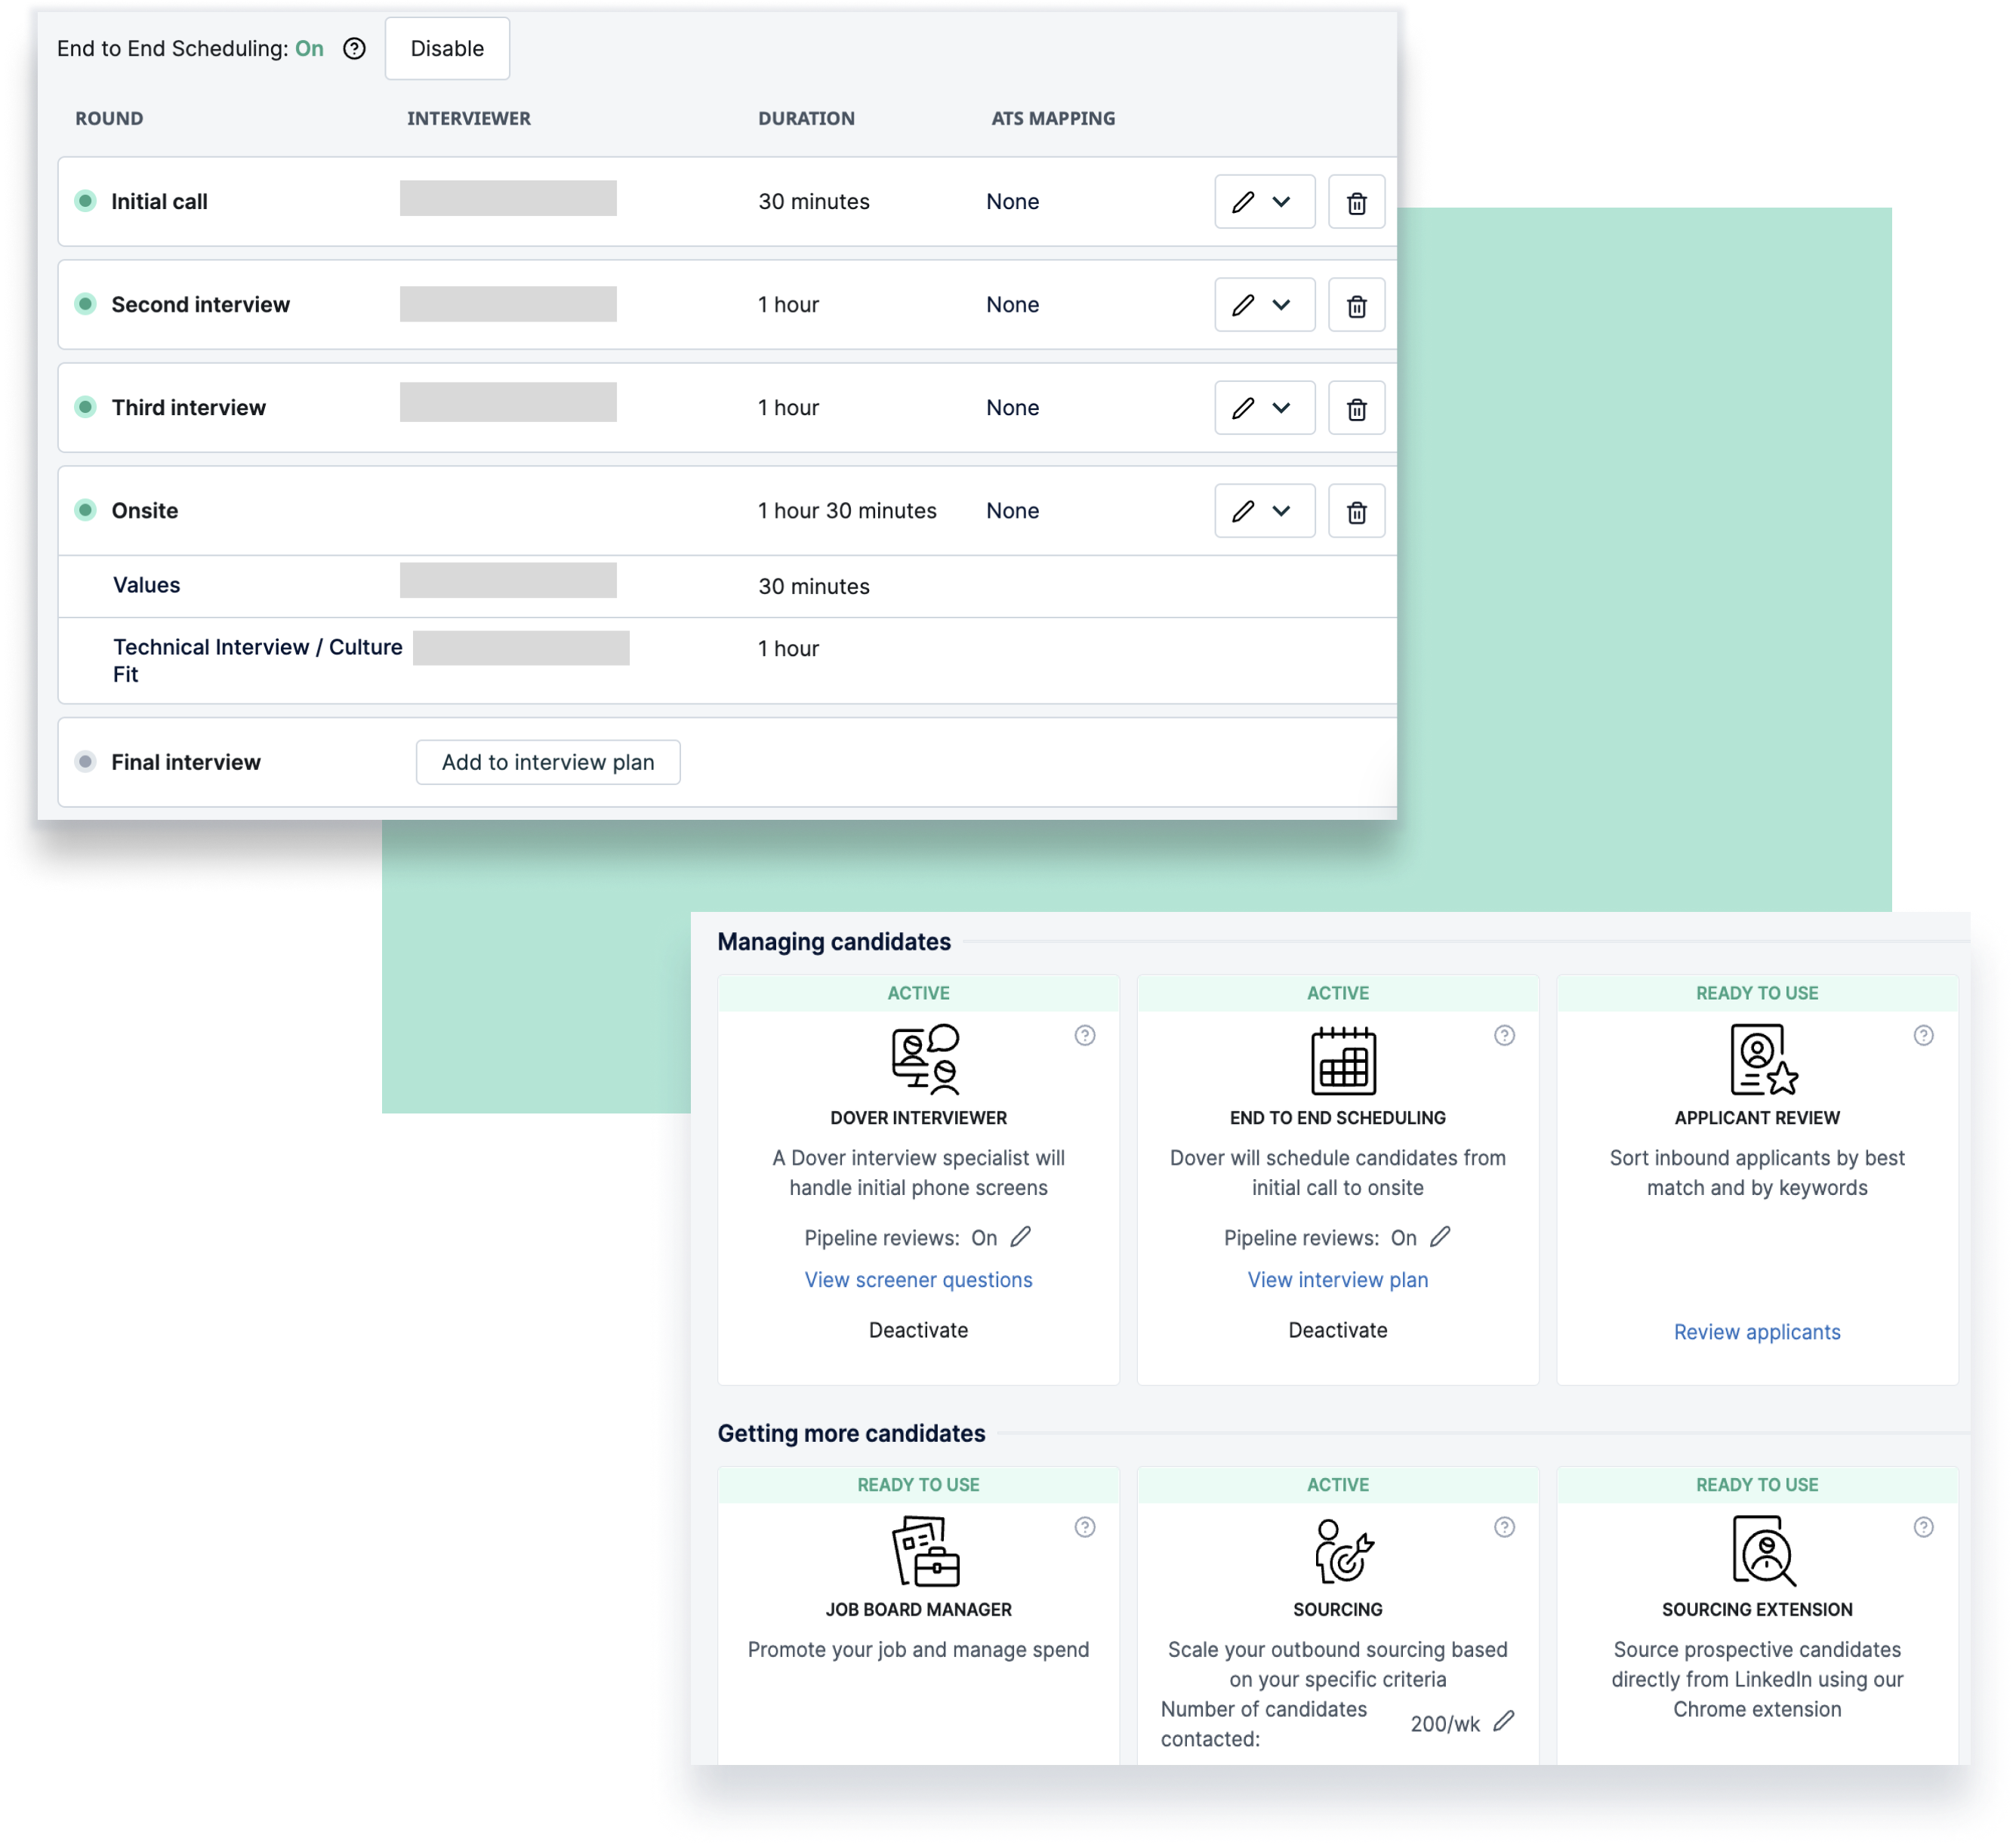Delete the Second interview round
2016x1848 pixels.
coord(1356,305)
